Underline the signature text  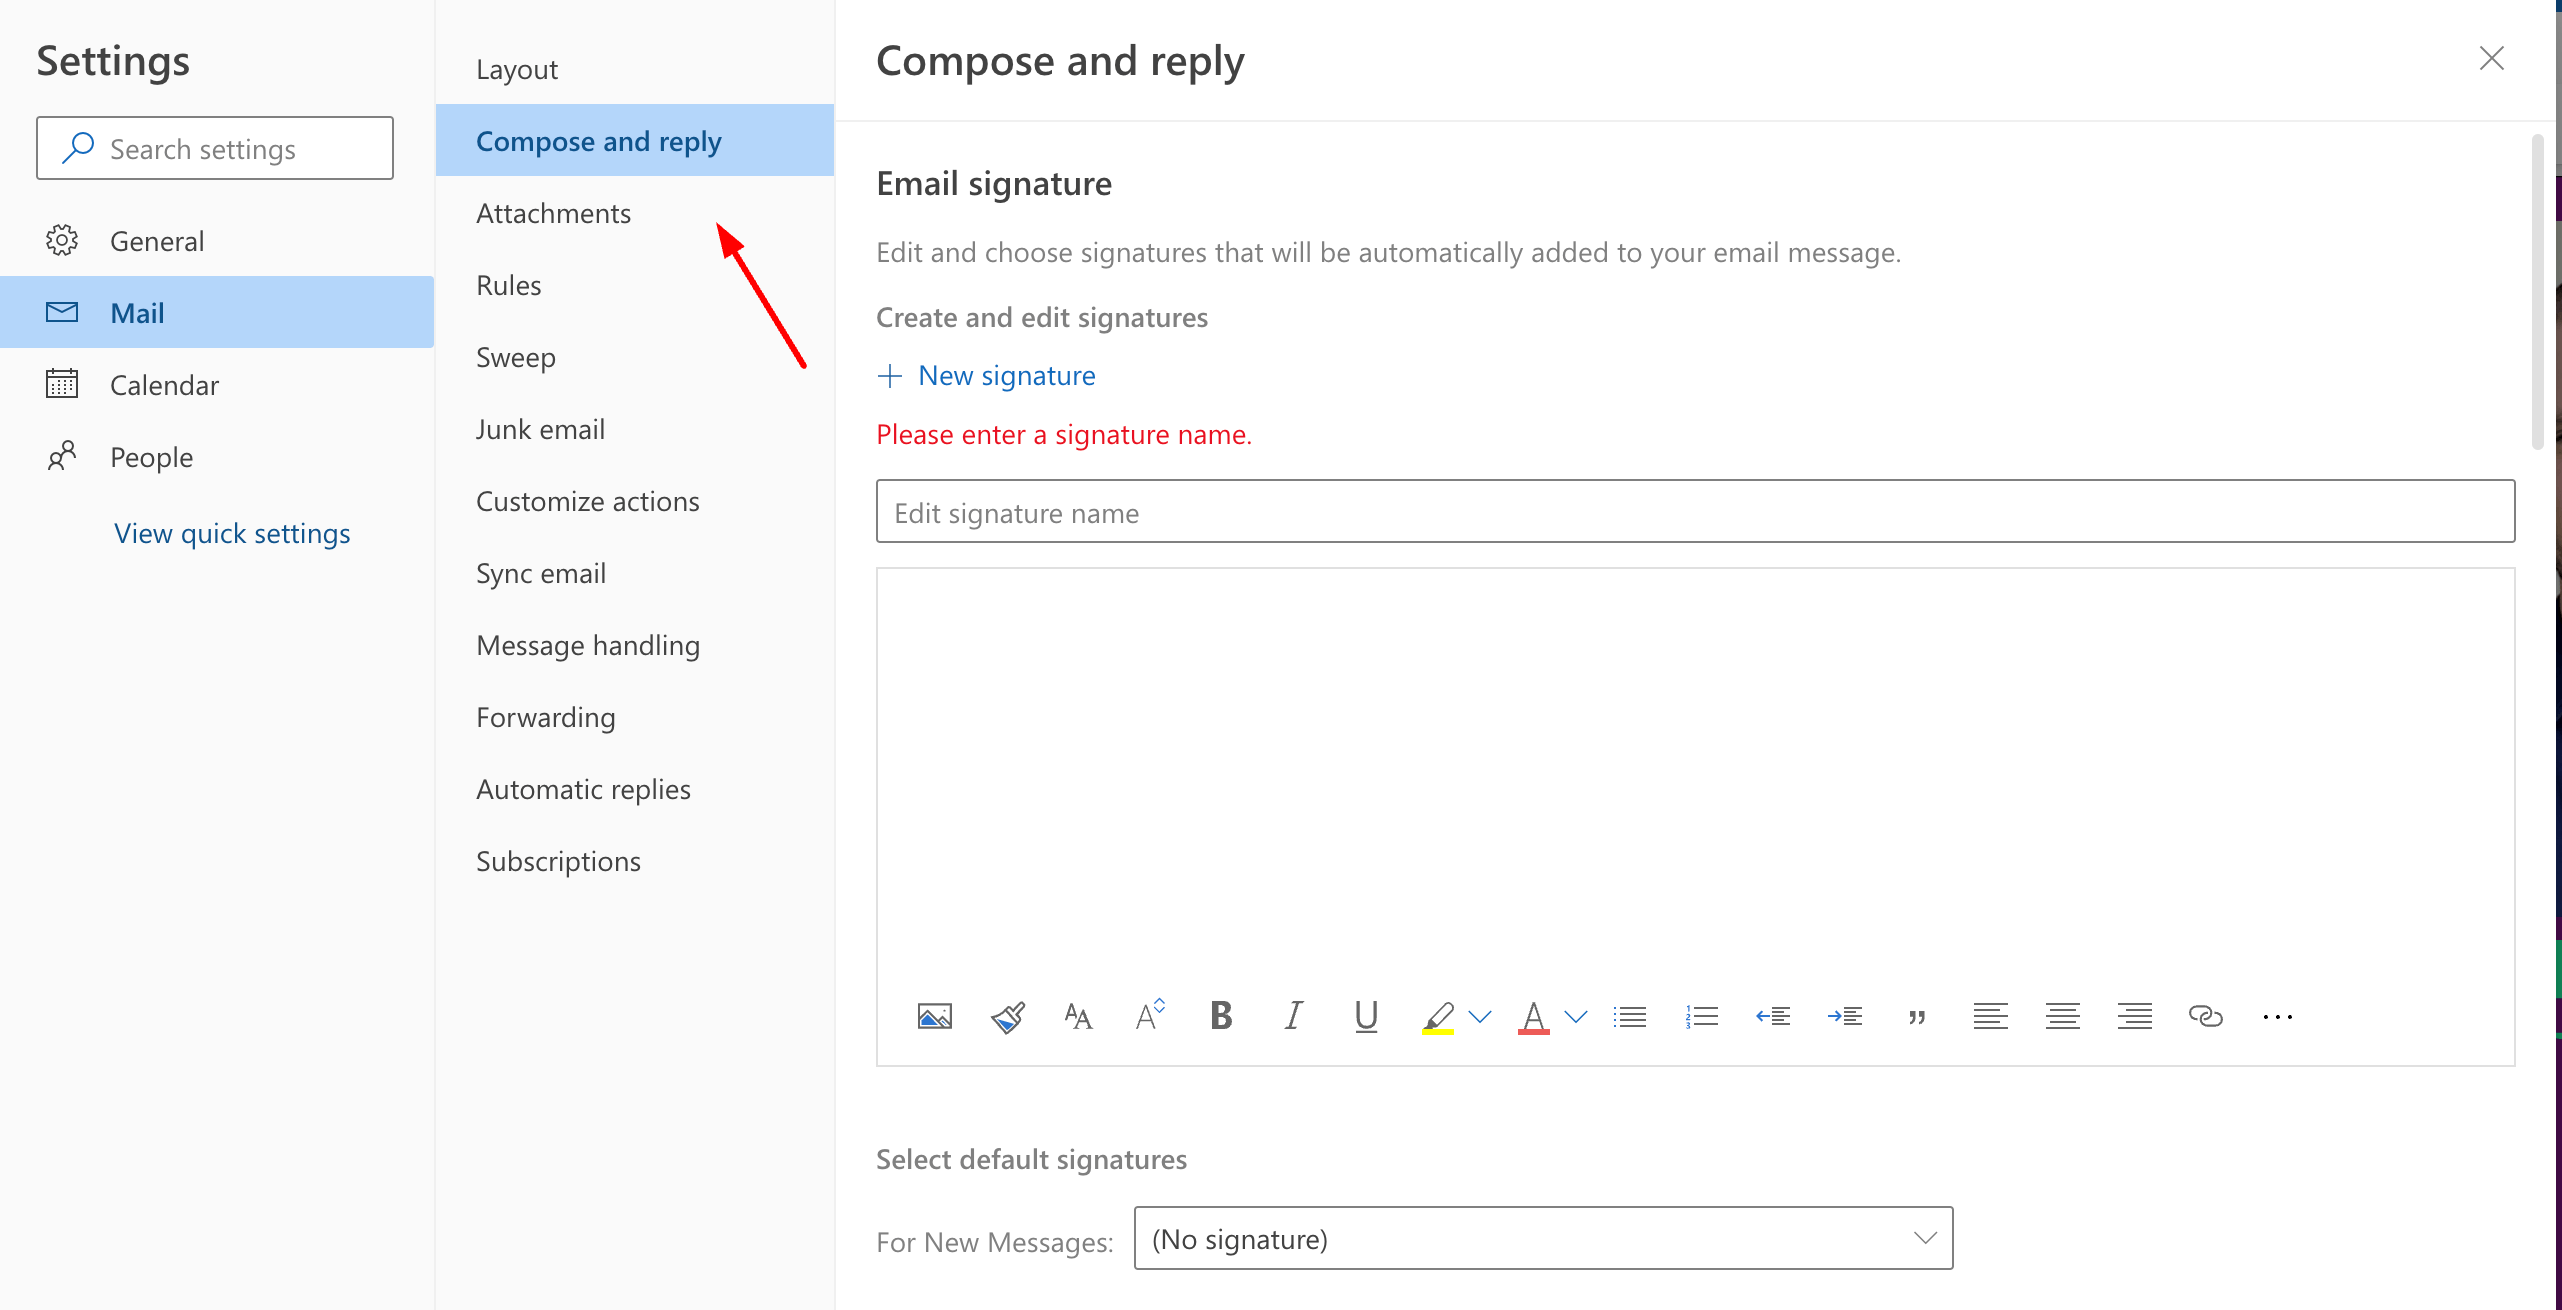(x=1366, y=1016)
